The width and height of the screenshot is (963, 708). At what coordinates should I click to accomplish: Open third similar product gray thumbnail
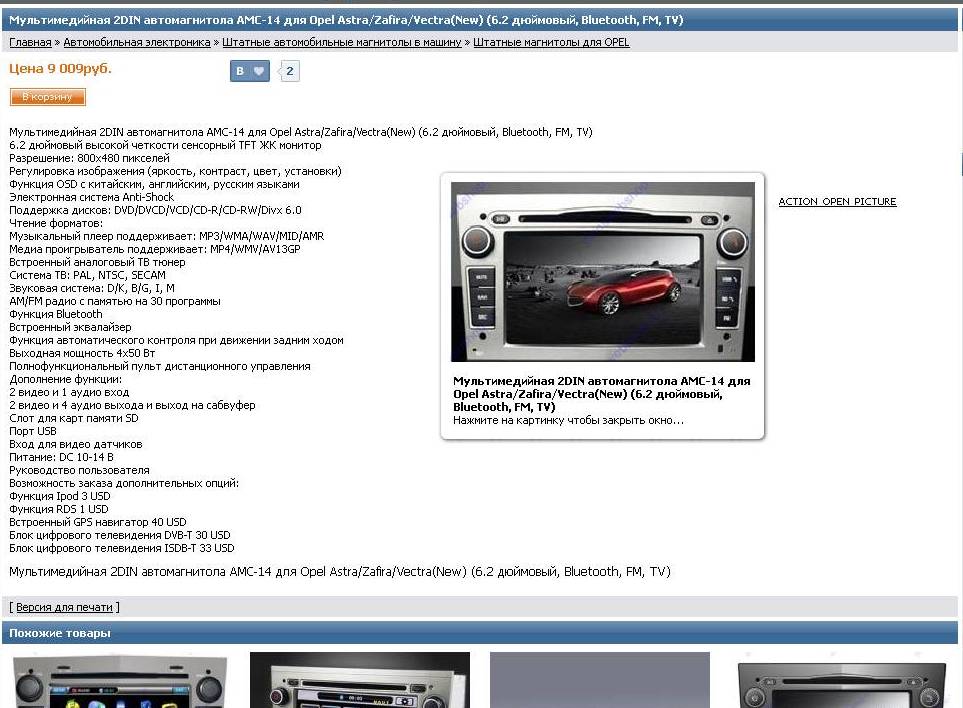[x=599, y=681]
